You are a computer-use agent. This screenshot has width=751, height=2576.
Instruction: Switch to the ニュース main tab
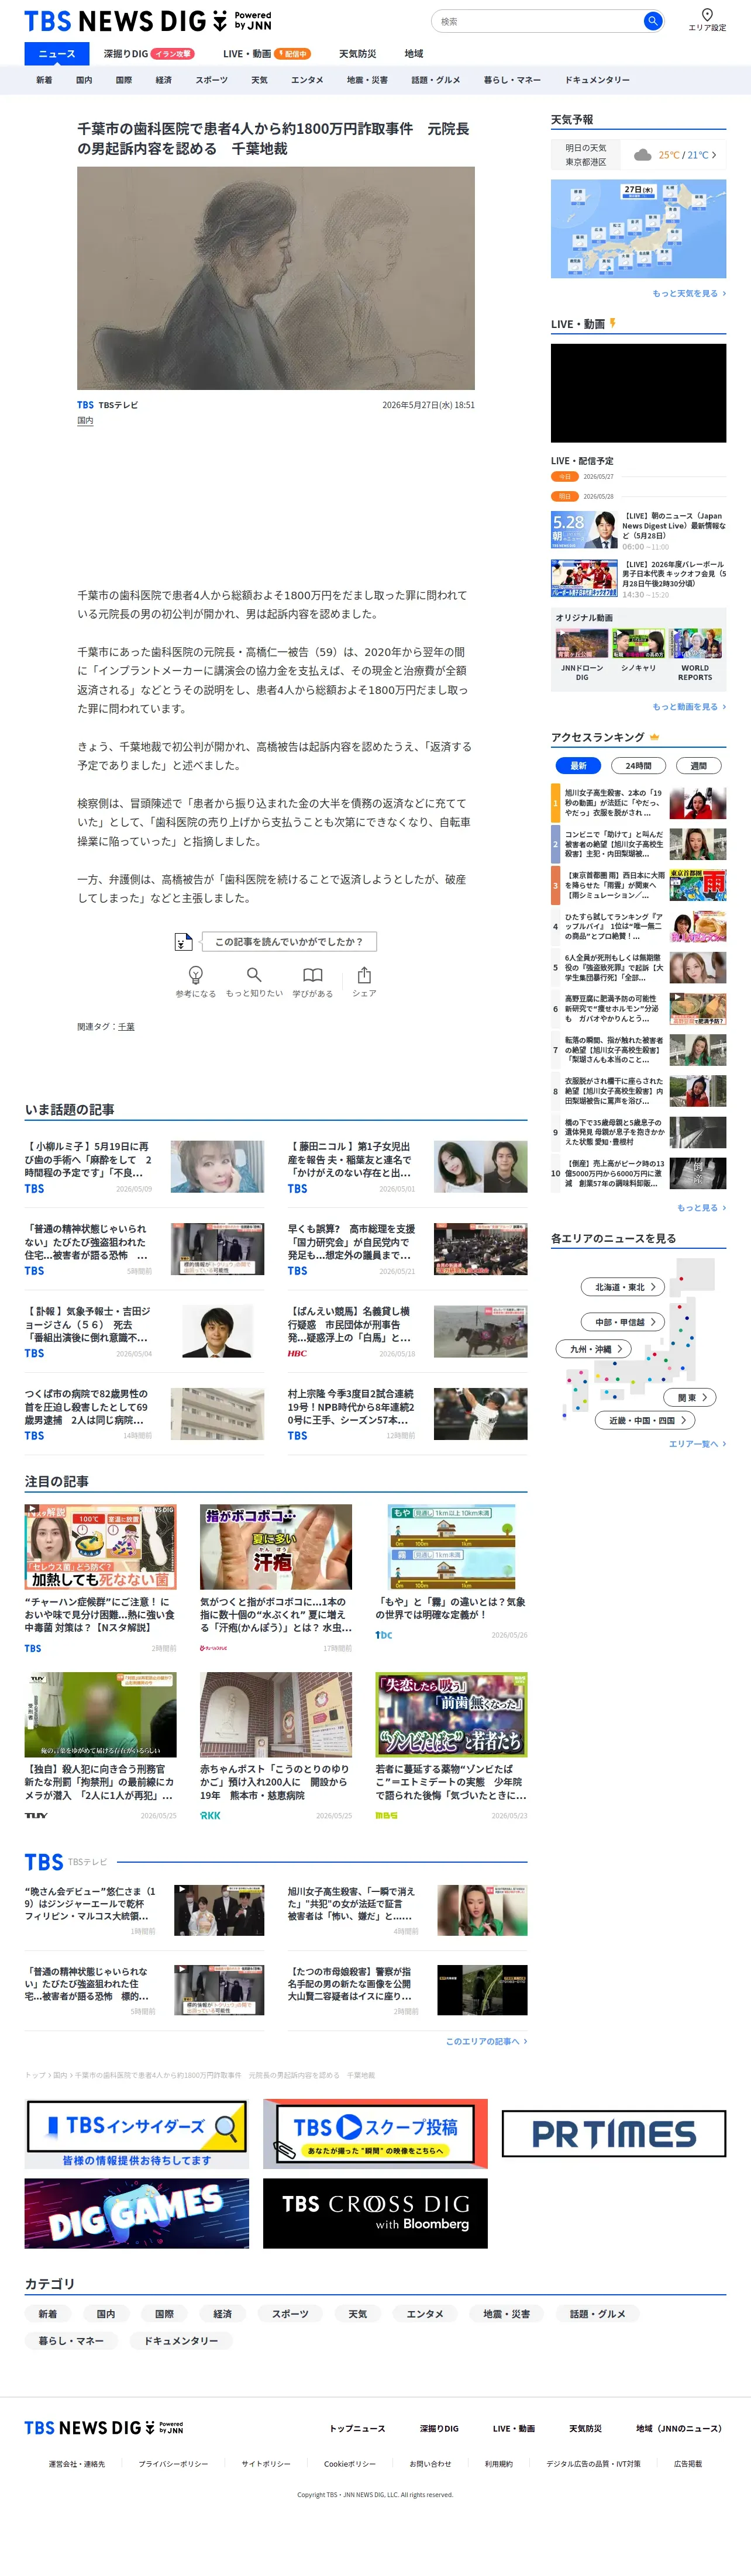tap(57, 54)
